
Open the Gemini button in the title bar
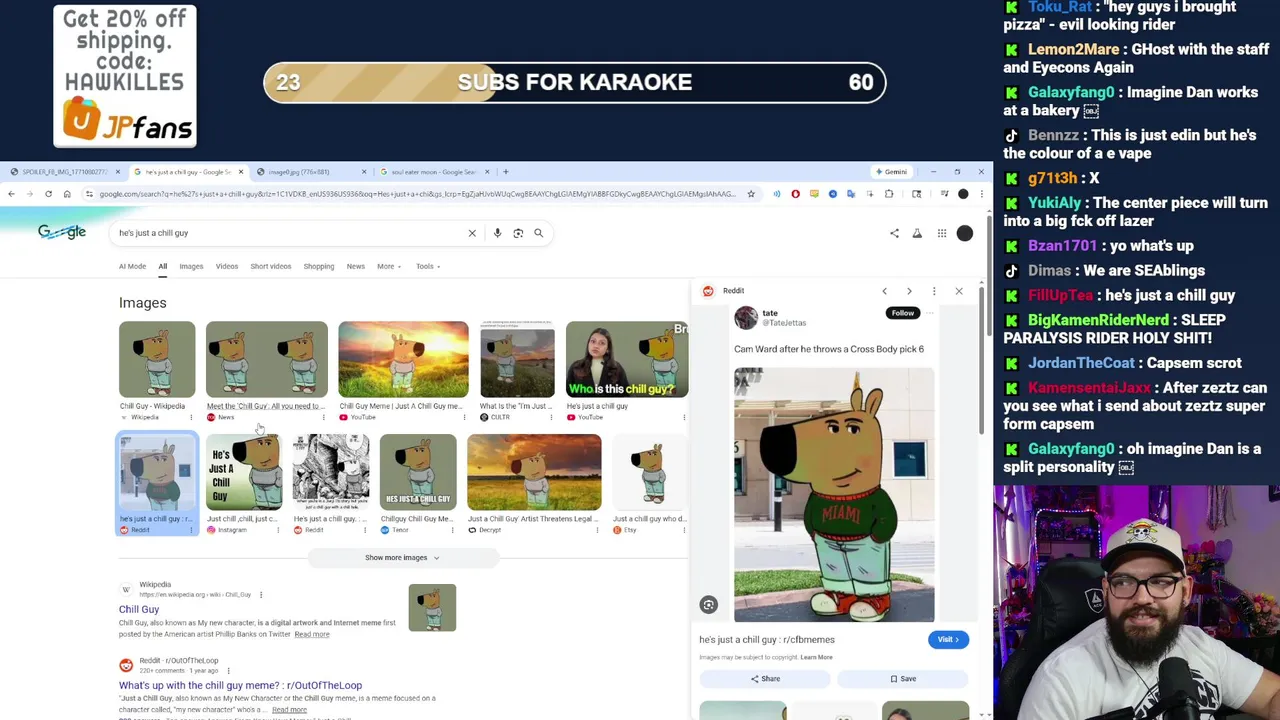tap(890, 172)
